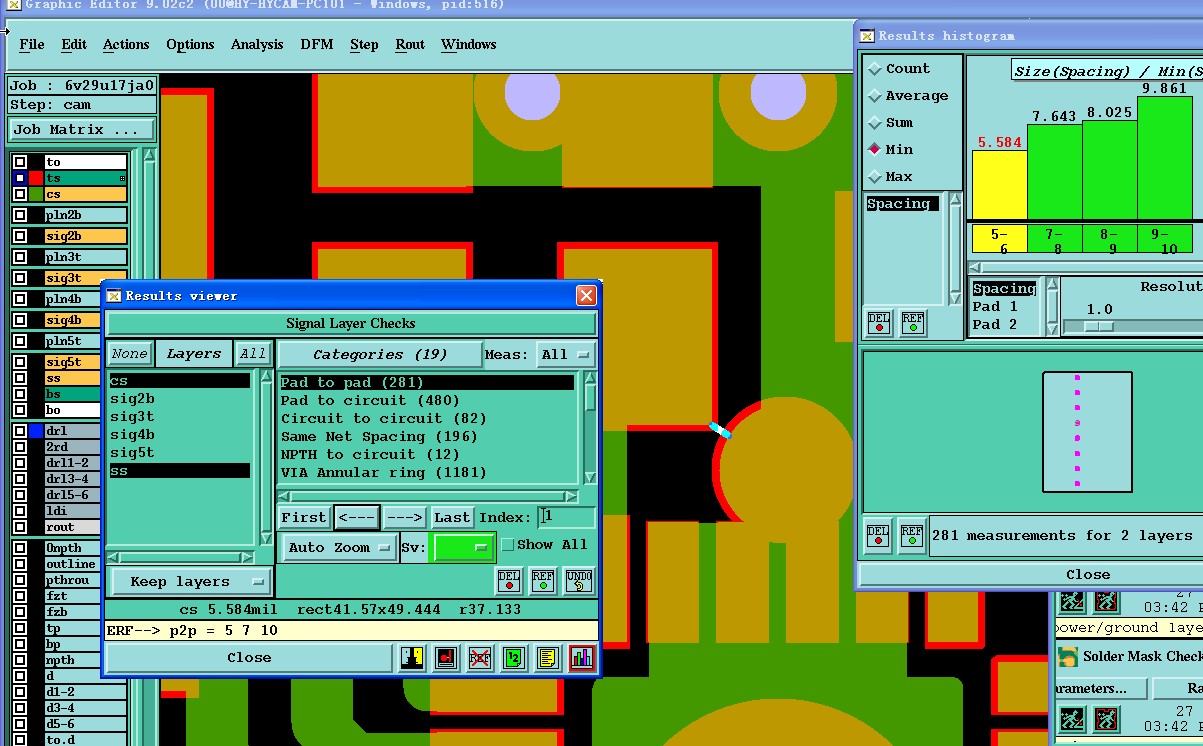1203x746 pixels.
Task: Click the numbered 12 icon in Results viewer
Action: (x=514, y=658)
